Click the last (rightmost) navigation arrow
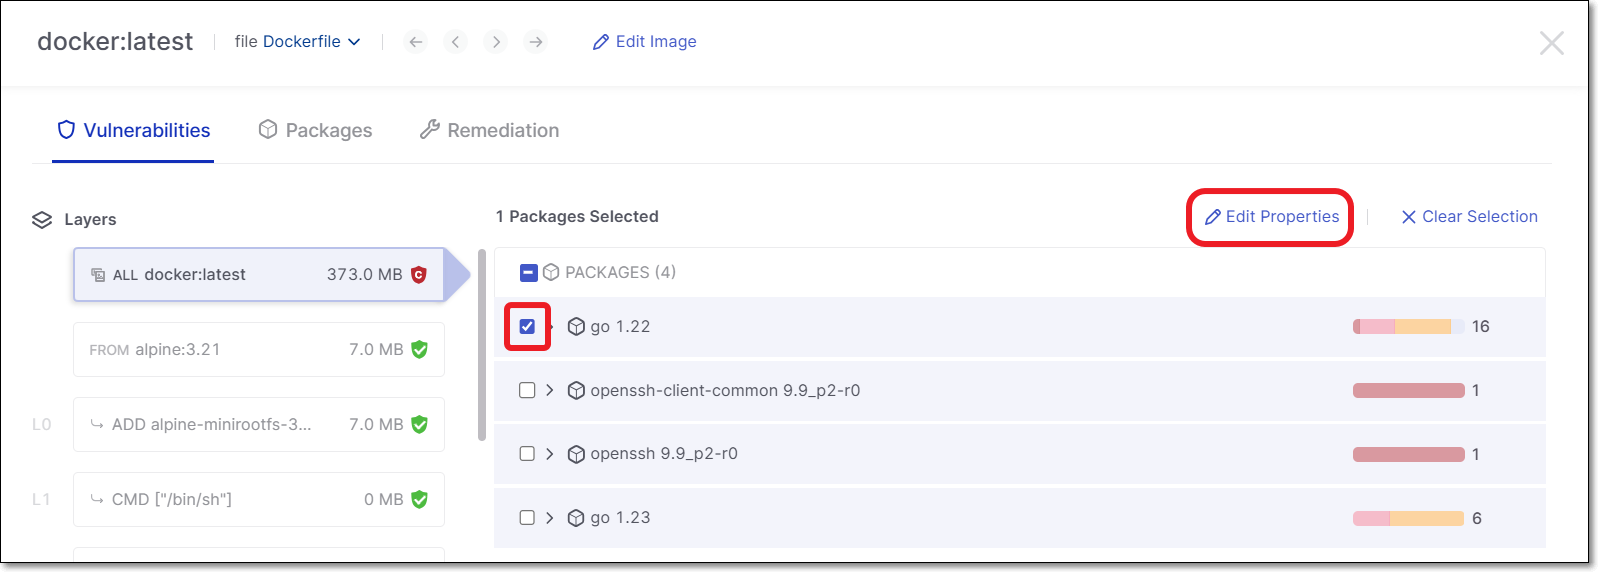The width and height of the screenshot is (1598, 572). 536,42
